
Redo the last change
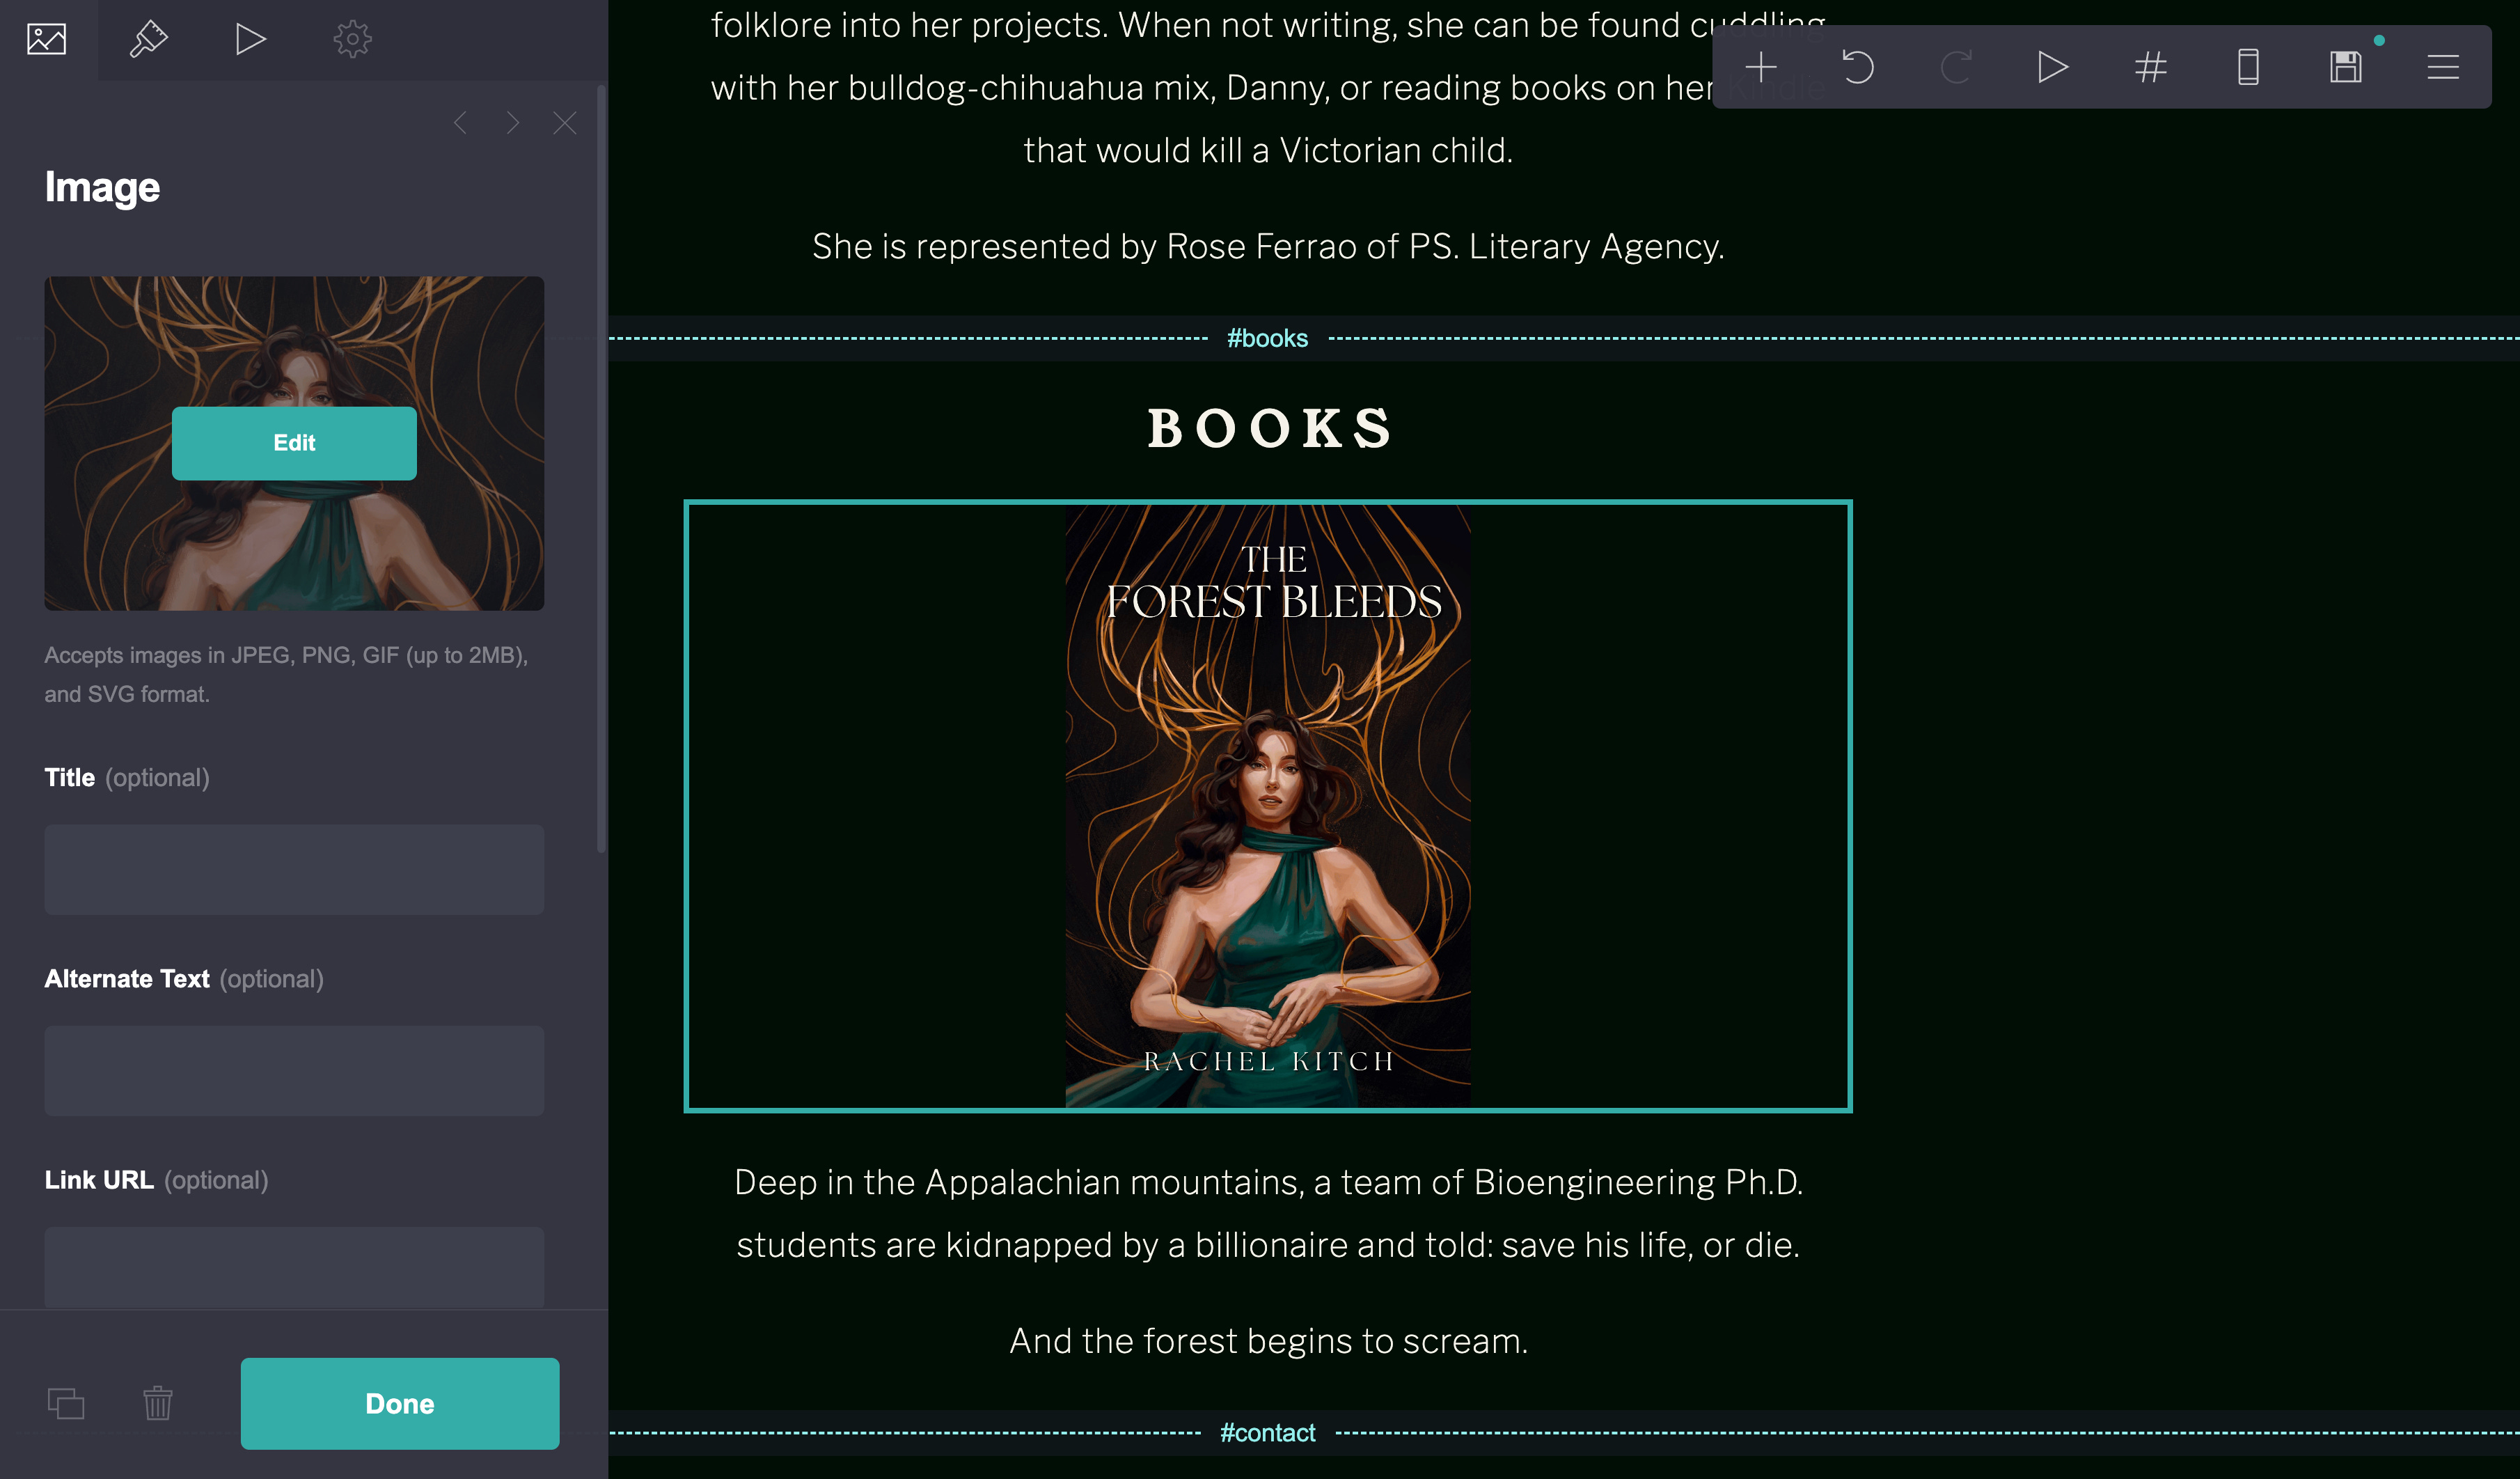(1956, 67)
